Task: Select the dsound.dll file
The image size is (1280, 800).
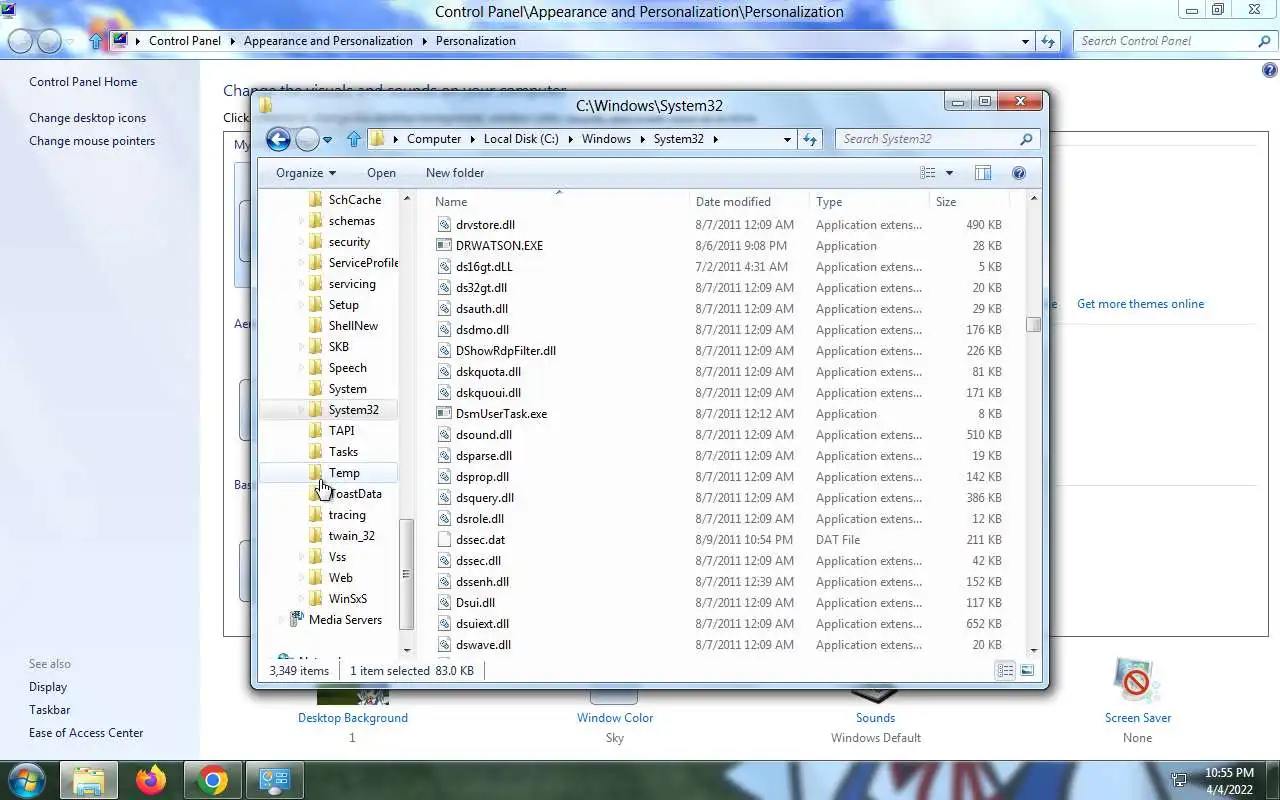Action: coord(484,435)
